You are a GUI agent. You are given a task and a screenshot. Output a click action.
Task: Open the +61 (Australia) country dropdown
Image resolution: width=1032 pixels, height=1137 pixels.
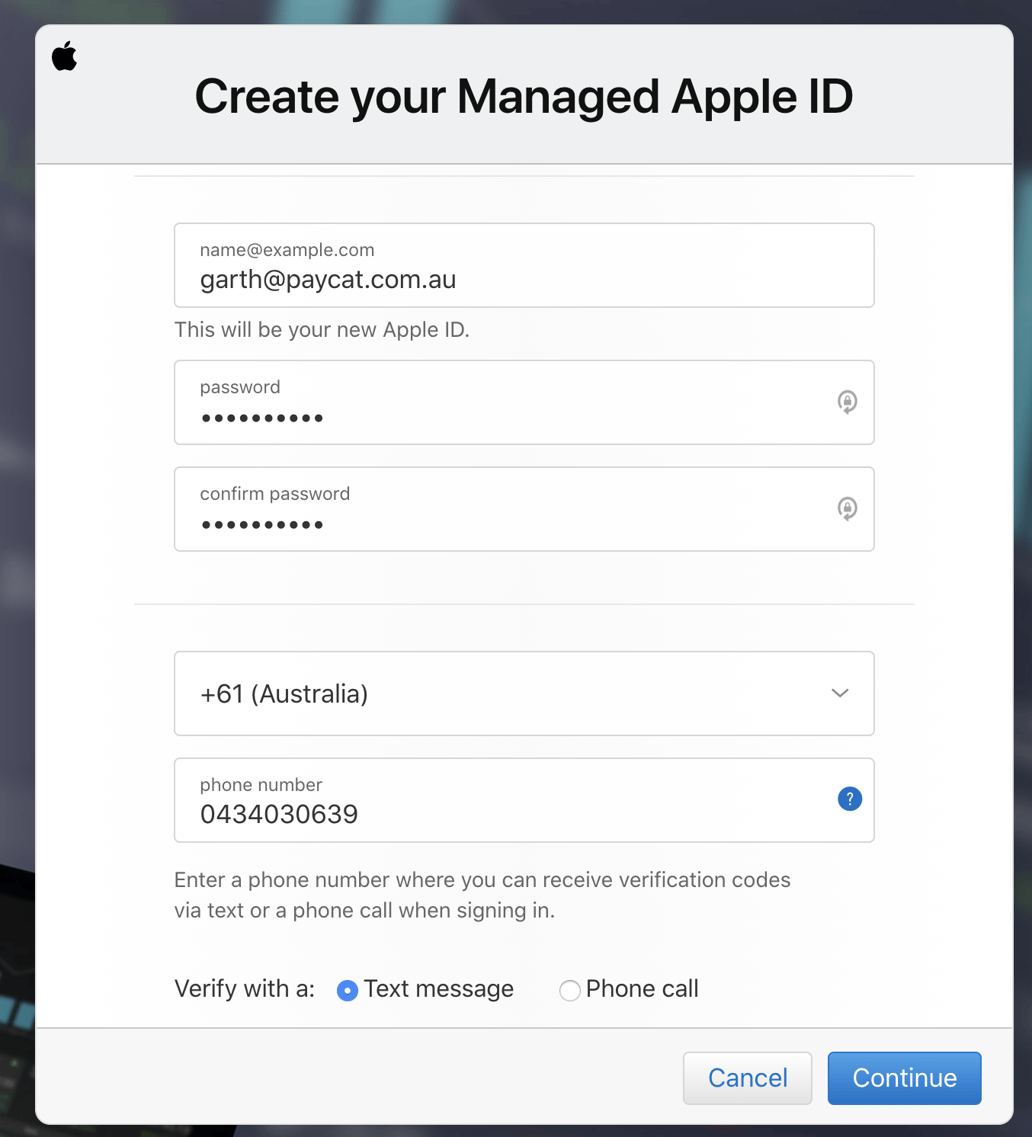524,693
